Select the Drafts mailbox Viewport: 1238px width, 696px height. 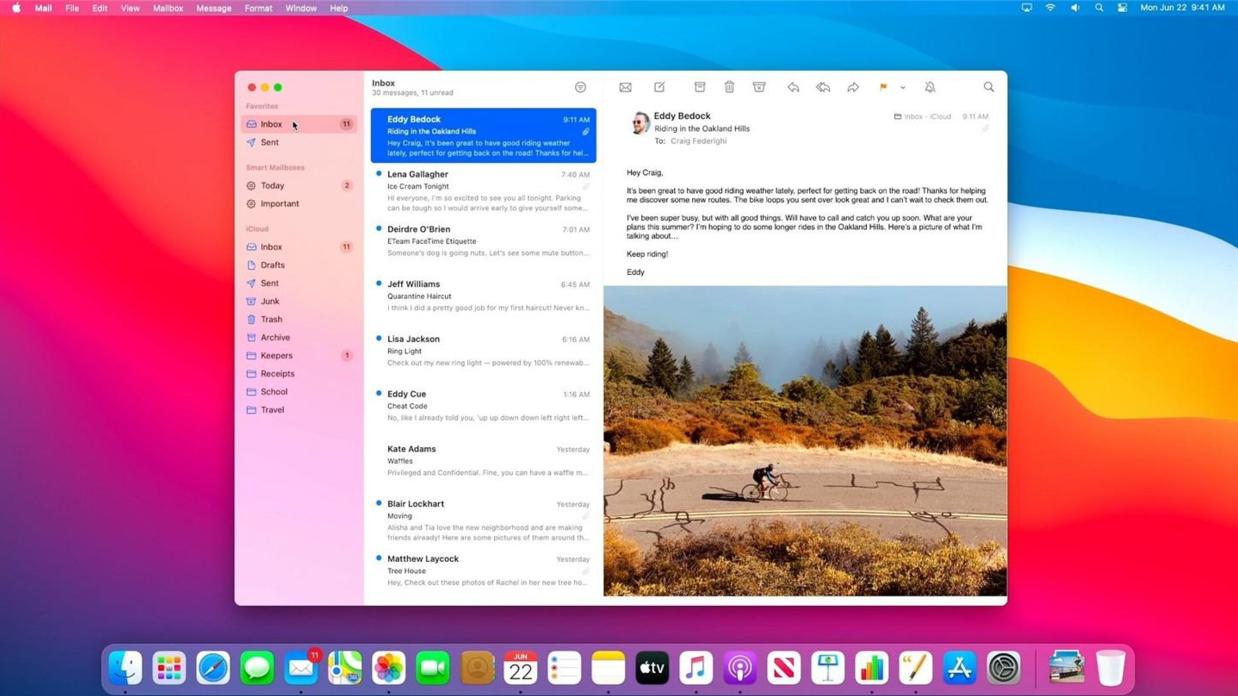[272, 264]
